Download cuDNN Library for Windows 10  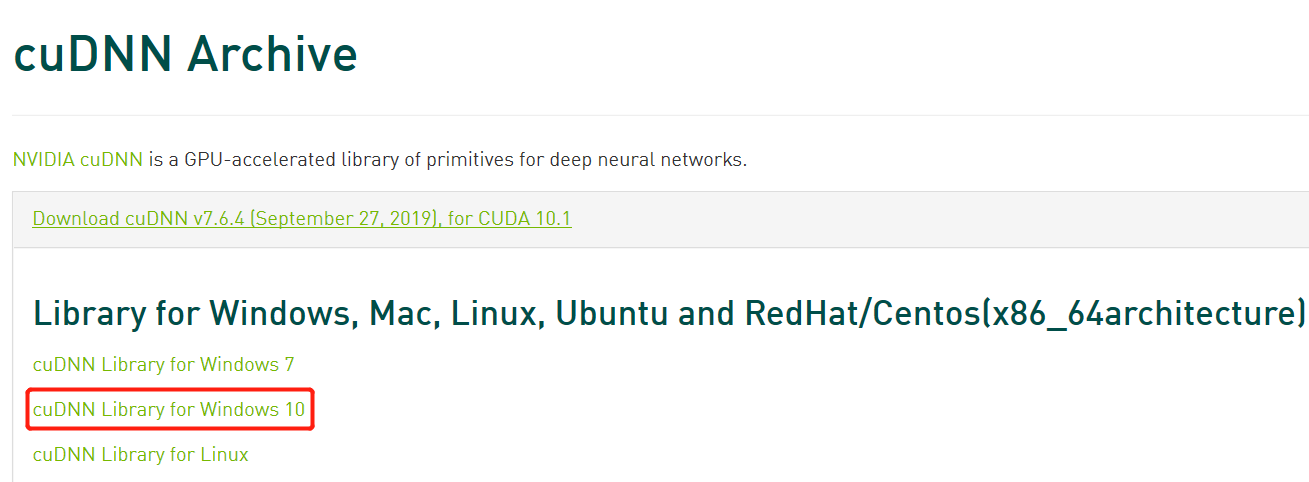pyautogui.click(x=169, y=409)
